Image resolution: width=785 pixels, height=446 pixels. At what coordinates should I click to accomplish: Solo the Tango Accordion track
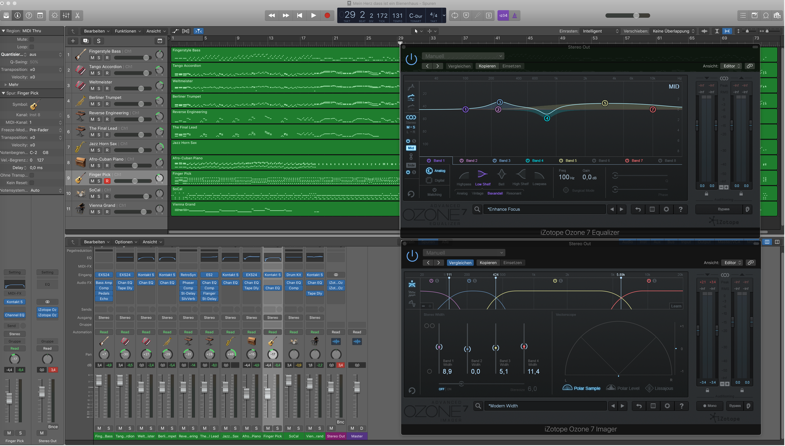point(99,73)
